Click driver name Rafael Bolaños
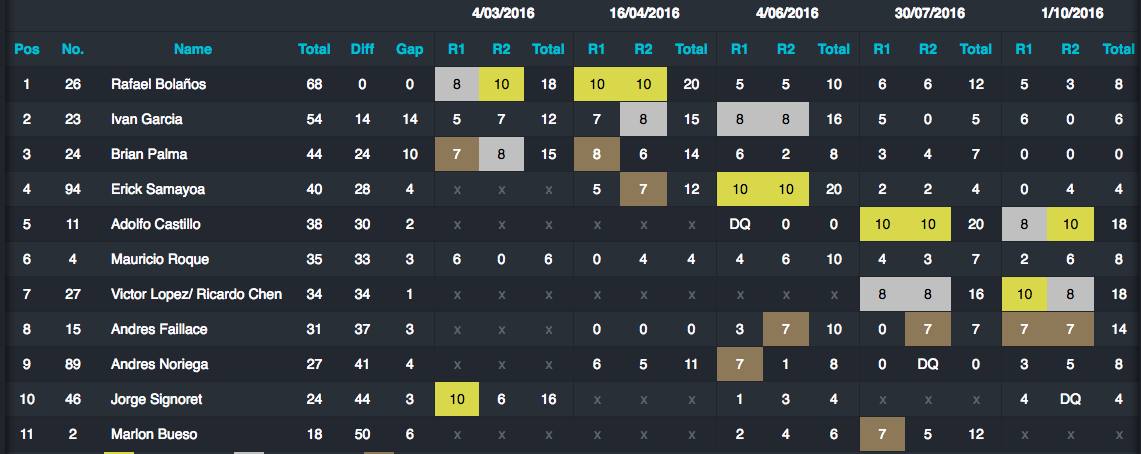 [159, 84]
